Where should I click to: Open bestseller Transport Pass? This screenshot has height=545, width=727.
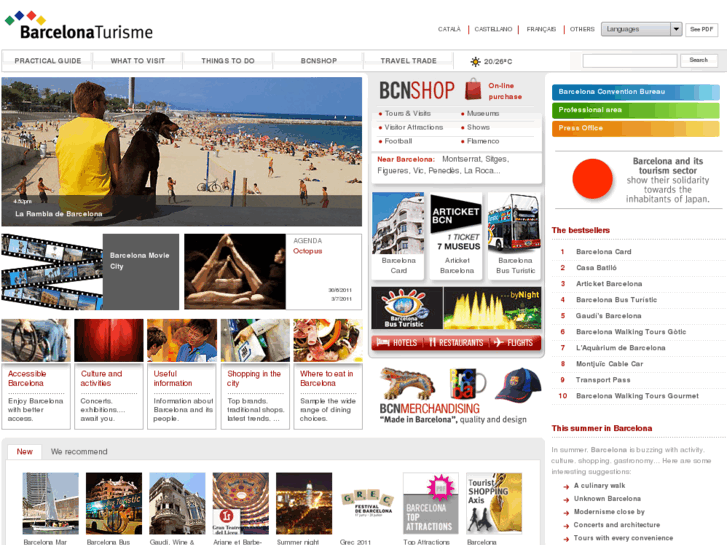pos(603,380)
